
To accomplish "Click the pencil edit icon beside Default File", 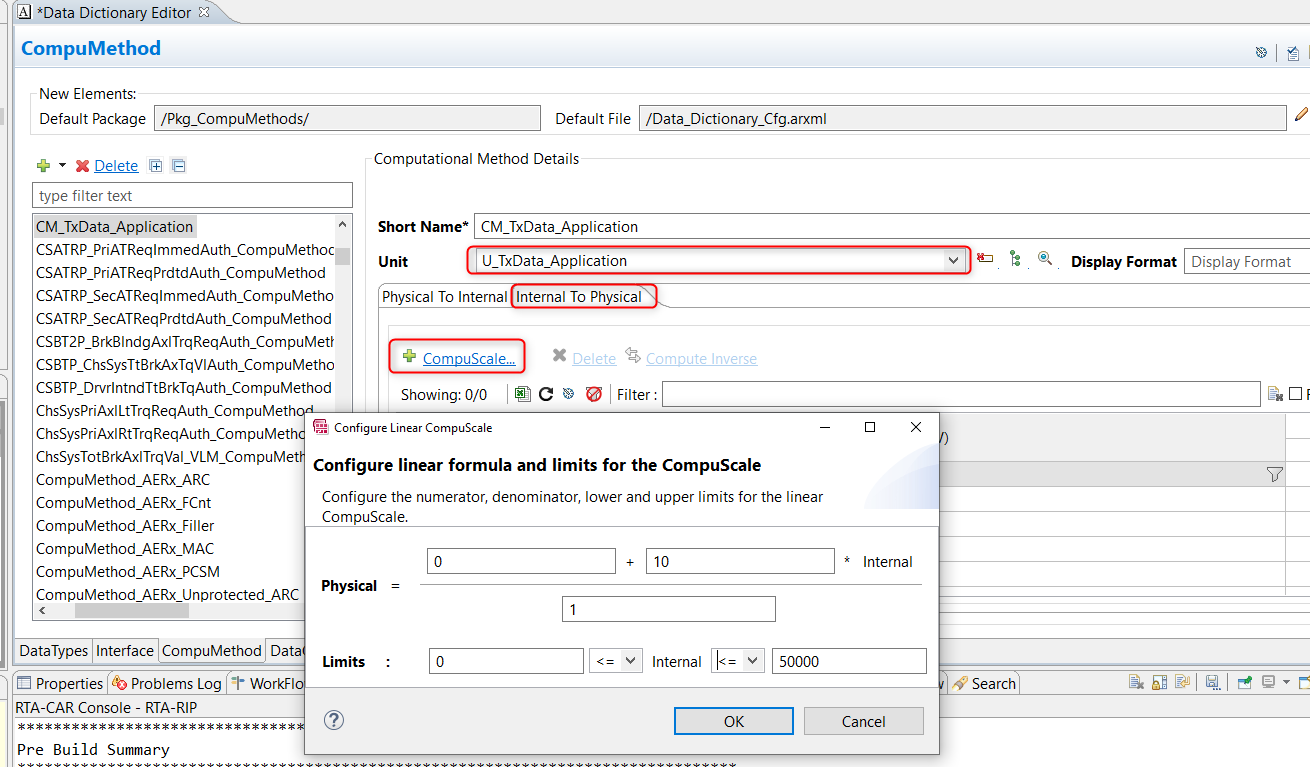I will (x=1301, y=114).
